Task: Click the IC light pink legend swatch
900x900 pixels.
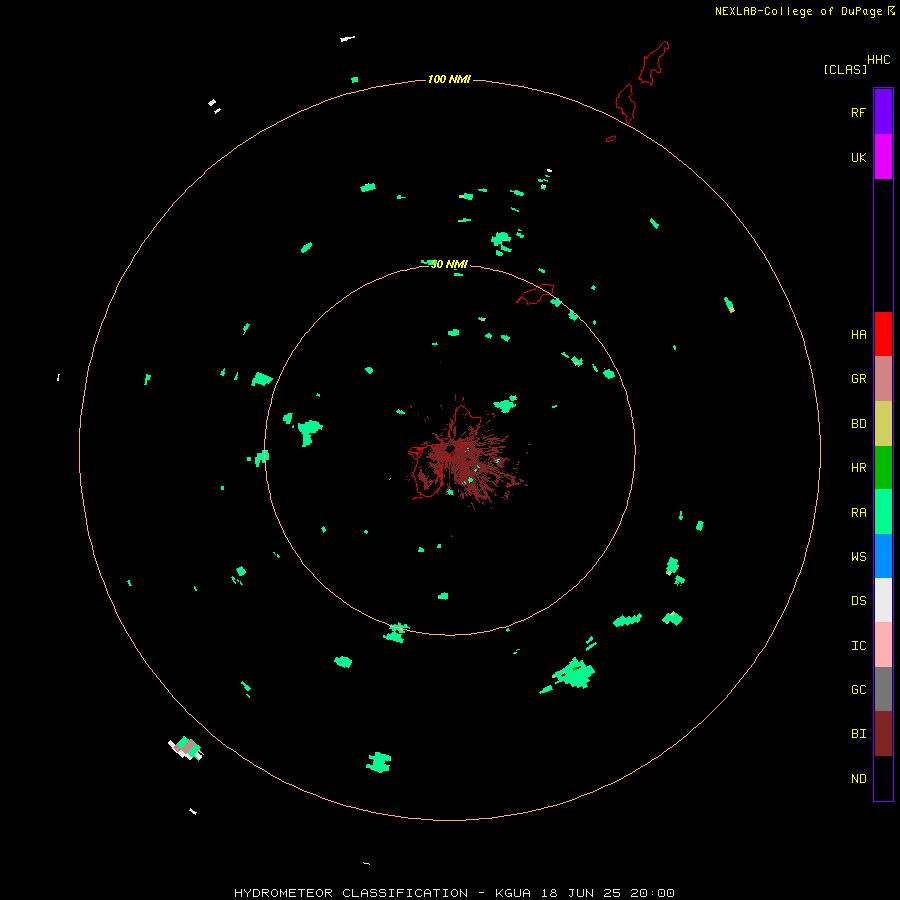Action: tap(883, 645)
